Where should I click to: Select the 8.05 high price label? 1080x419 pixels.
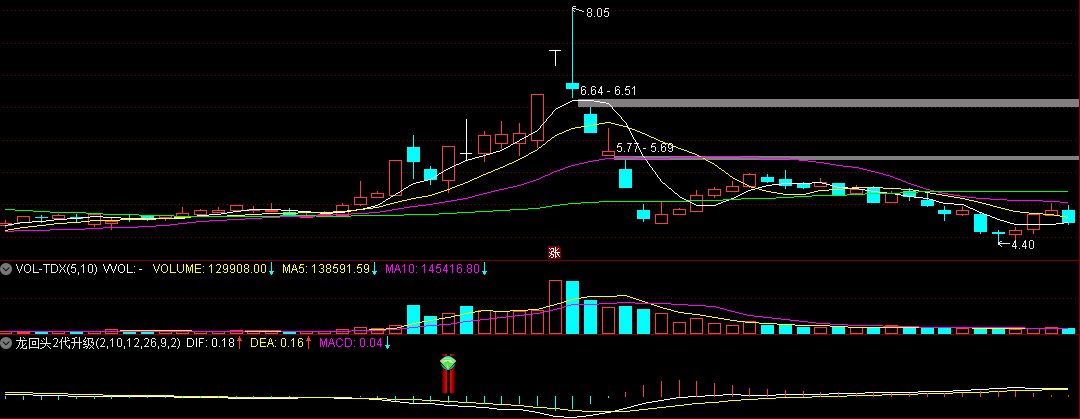click(x=597, y=12)
